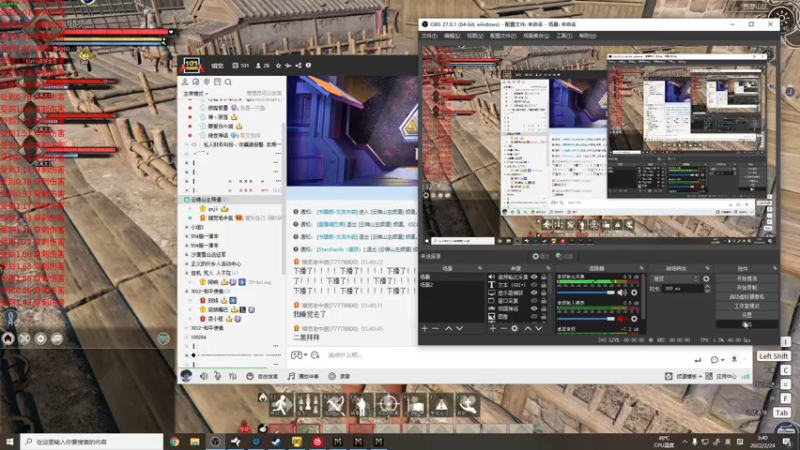Move selected source up in OBS
Screen dimensions: 800x450
[528, 329]
